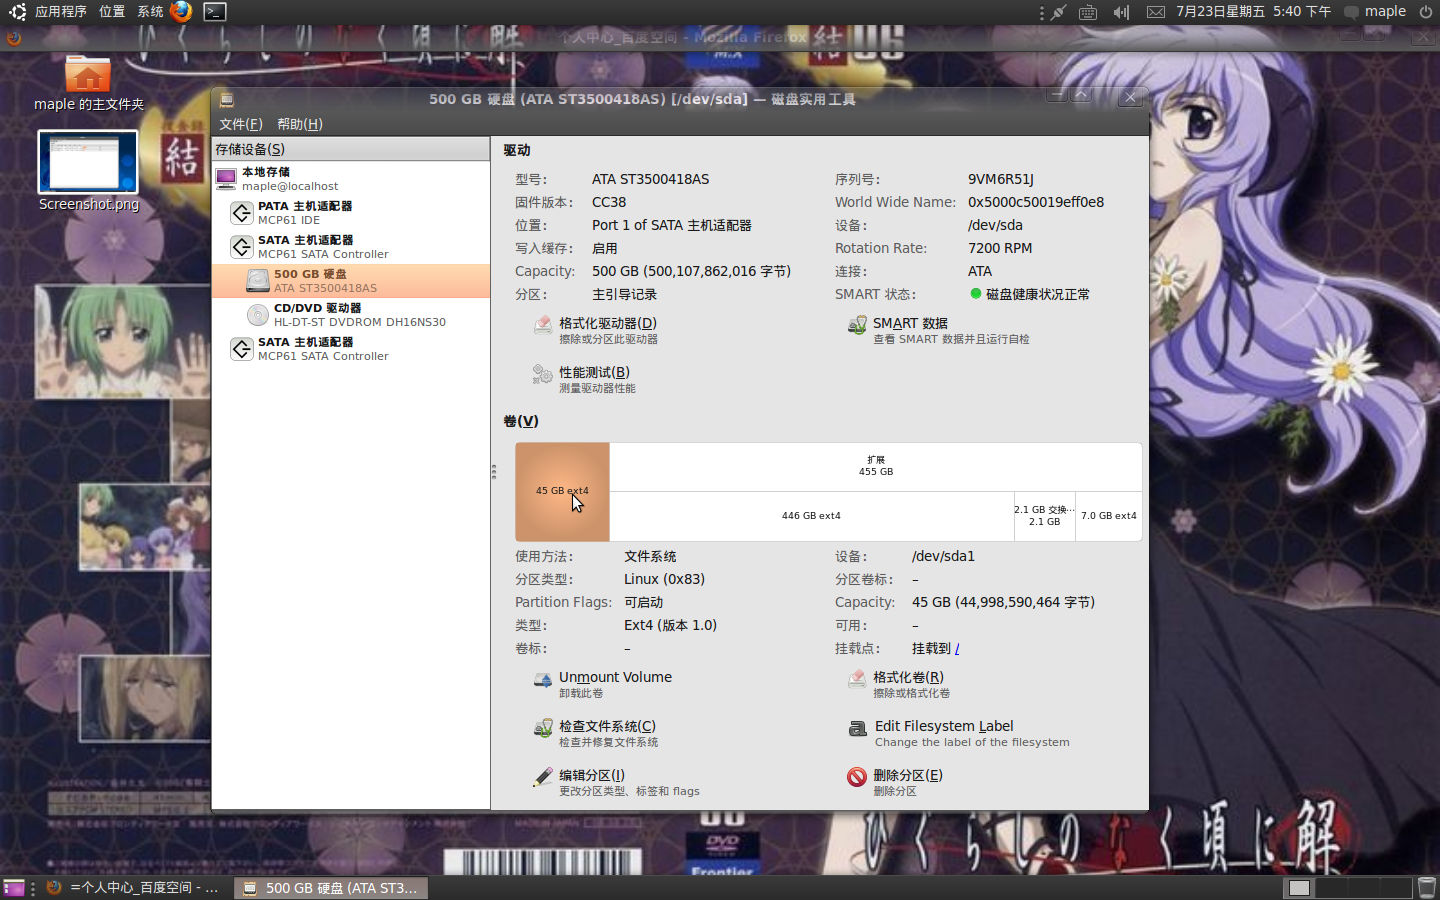Viewport: 1440px width, 900px height.
Task: Select the 扩展 455 GB extended partition
Action: tap(876, 467)
